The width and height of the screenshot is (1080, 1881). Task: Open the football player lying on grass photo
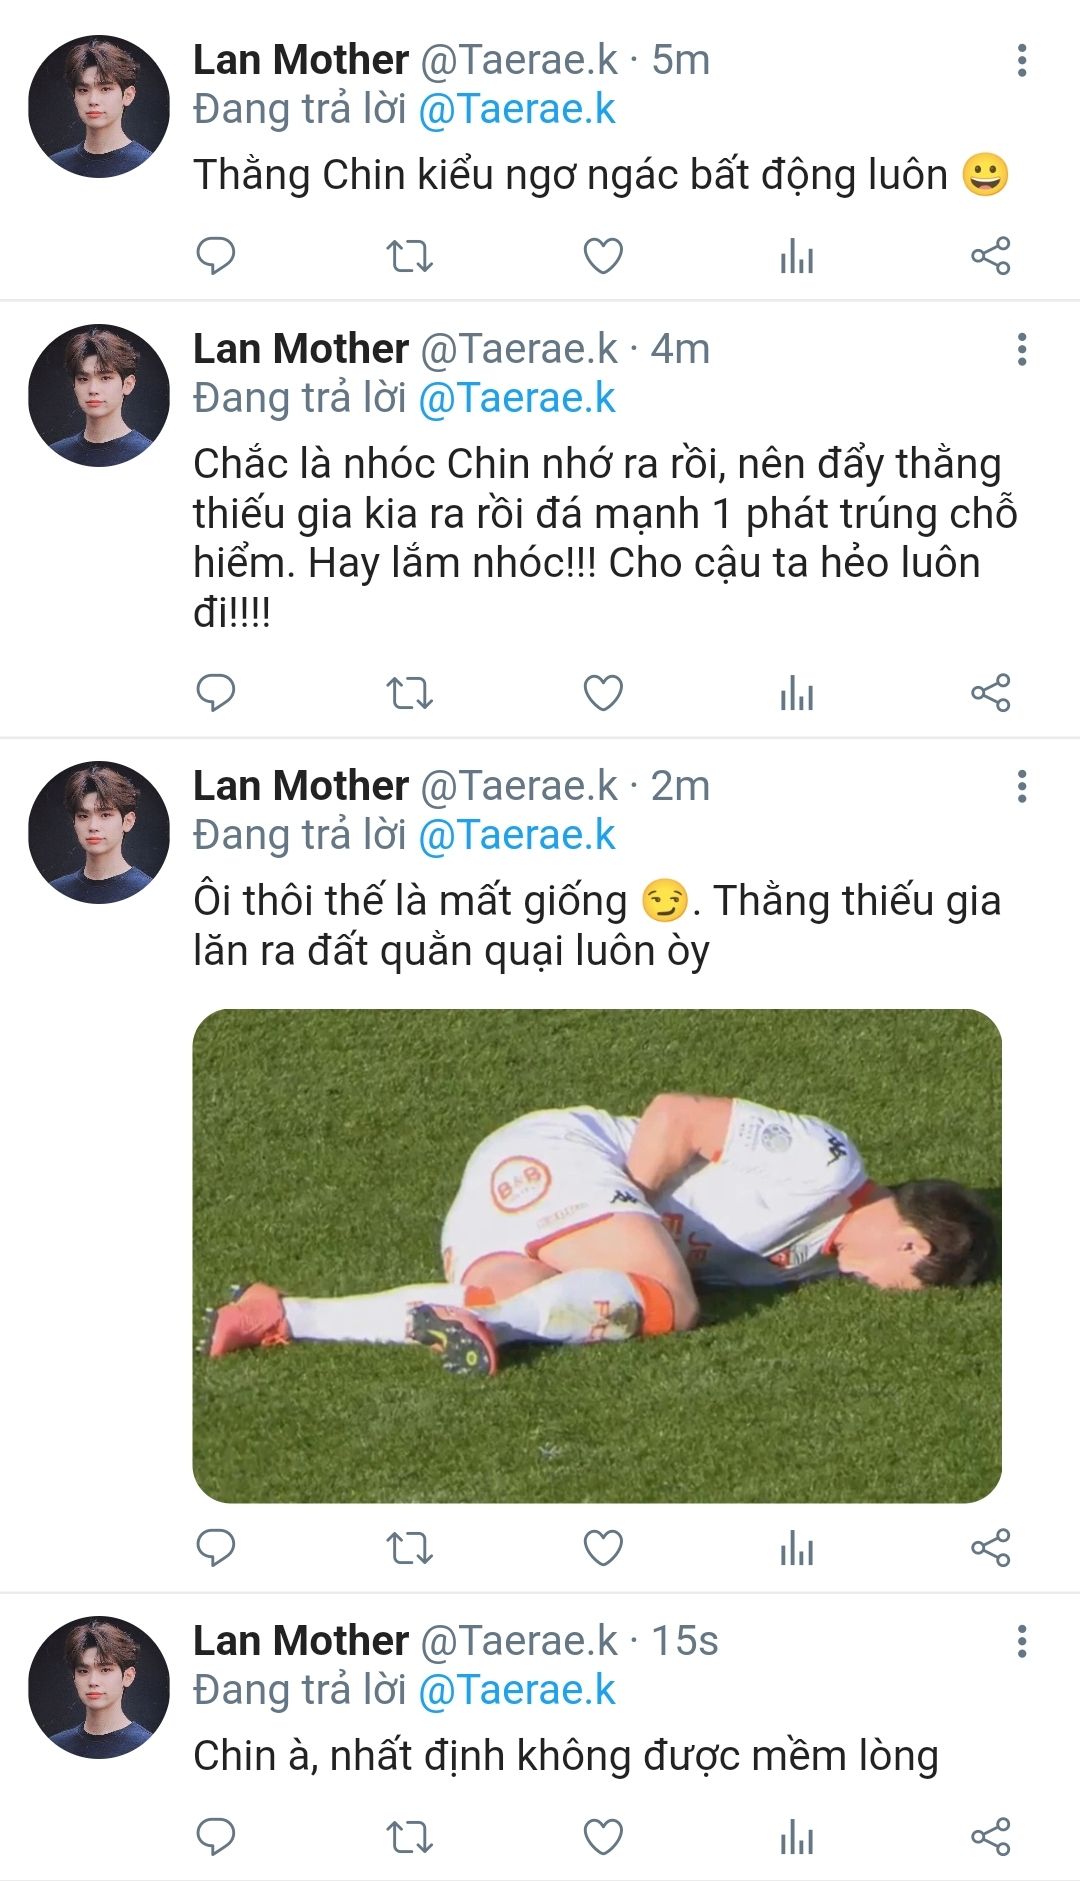pyautogui.click(x=597, y=1255)
